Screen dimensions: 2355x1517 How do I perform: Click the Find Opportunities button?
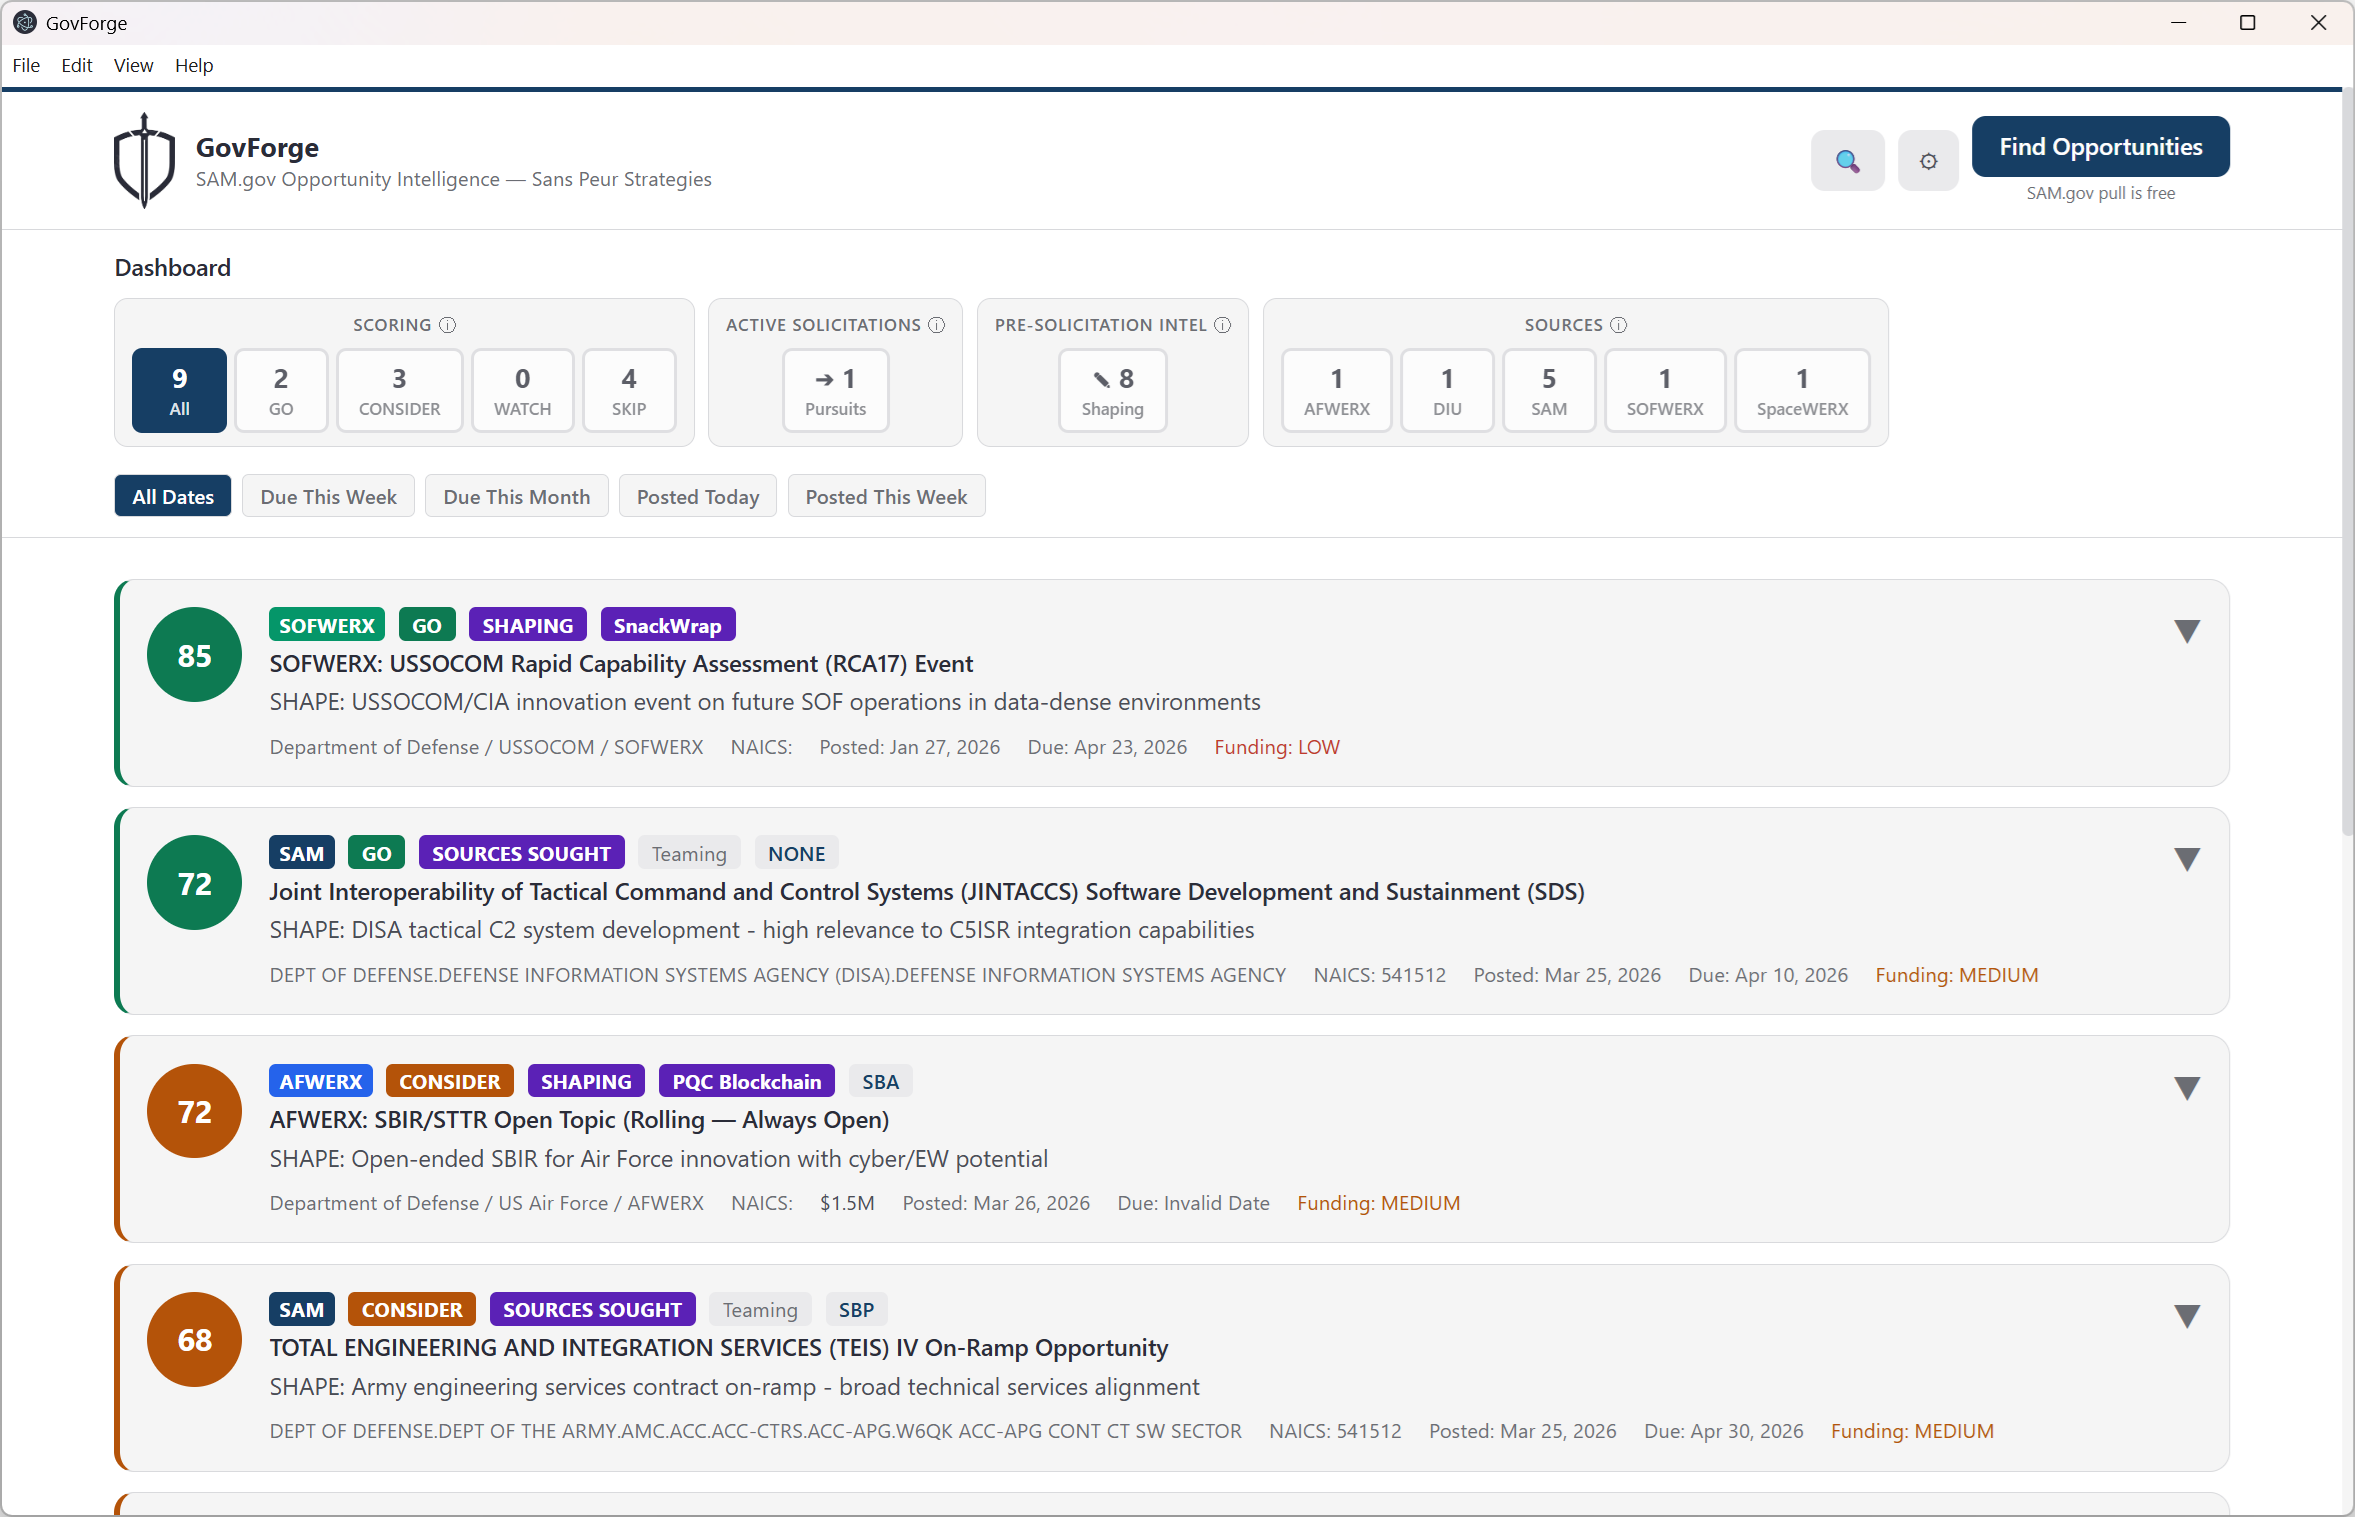click(2100, 147)
